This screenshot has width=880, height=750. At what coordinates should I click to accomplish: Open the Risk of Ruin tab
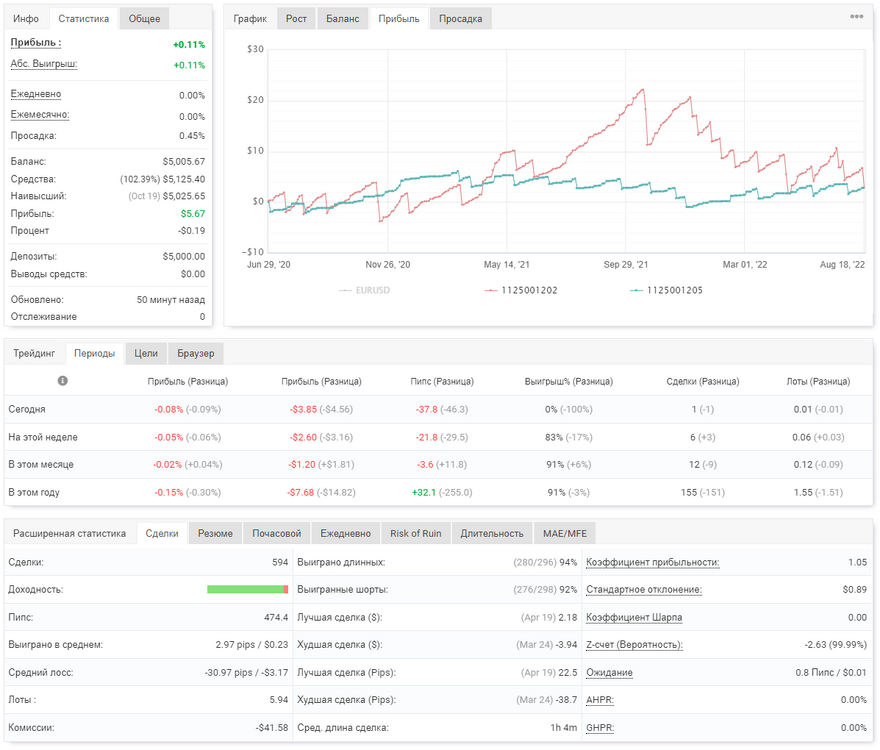coord(416,533)
